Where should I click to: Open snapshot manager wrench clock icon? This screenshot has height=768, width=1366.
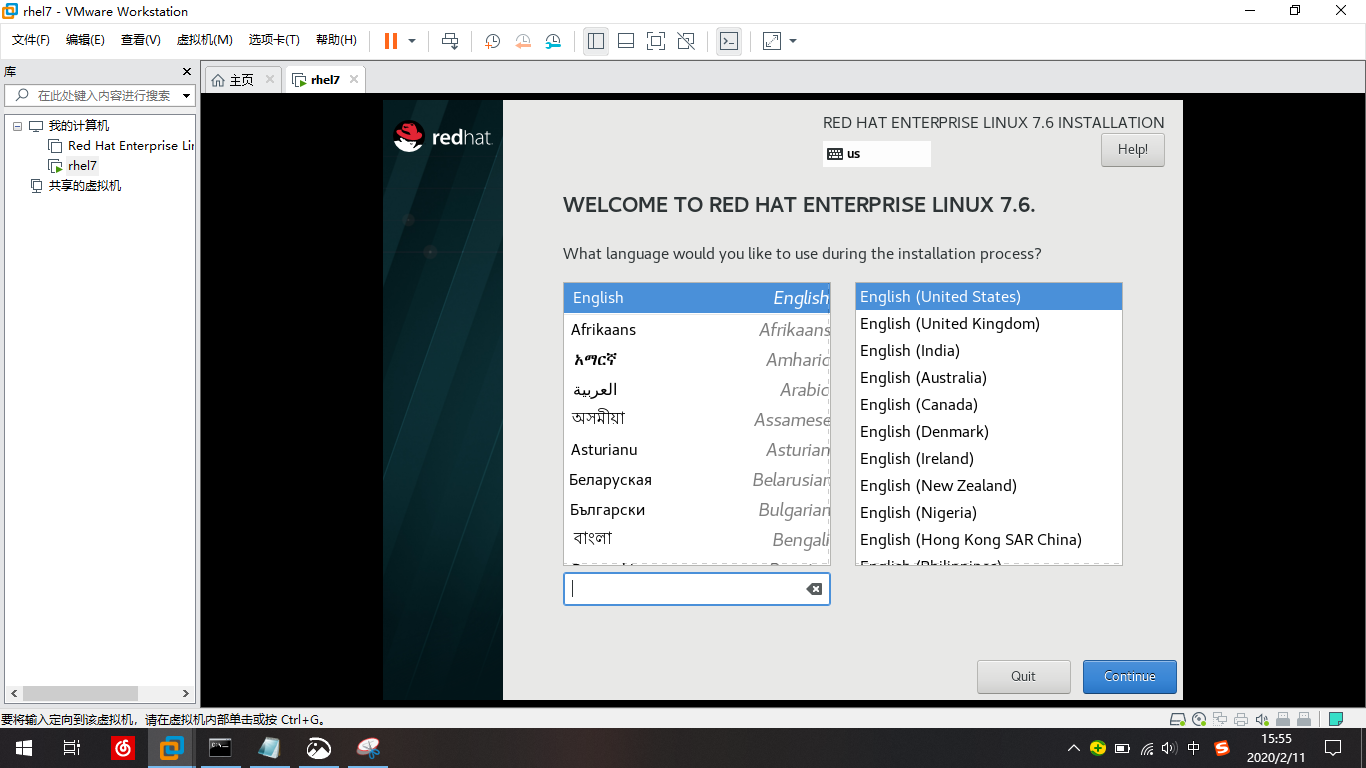(553, 41)
